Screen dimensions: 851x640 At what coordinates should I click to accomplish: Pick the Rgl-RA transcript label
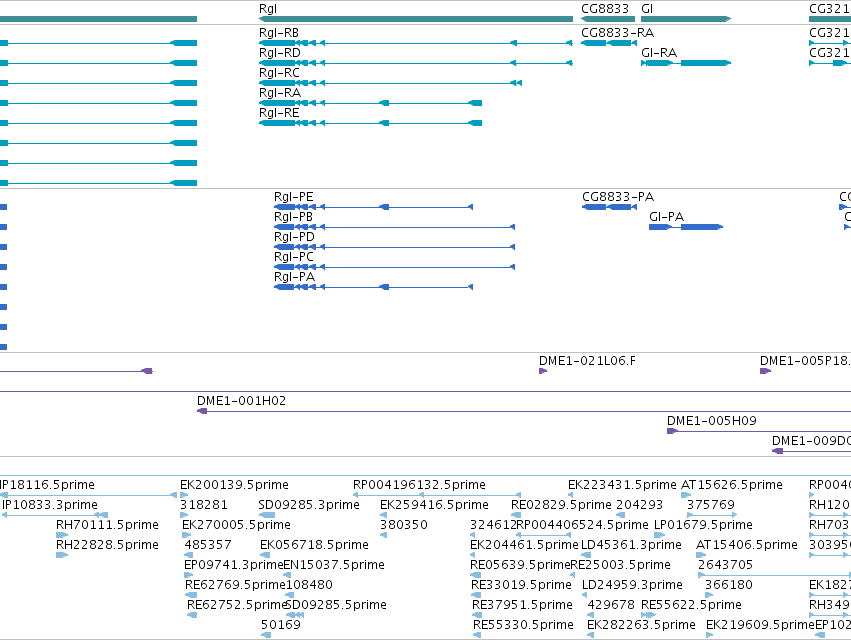[280, 93]
